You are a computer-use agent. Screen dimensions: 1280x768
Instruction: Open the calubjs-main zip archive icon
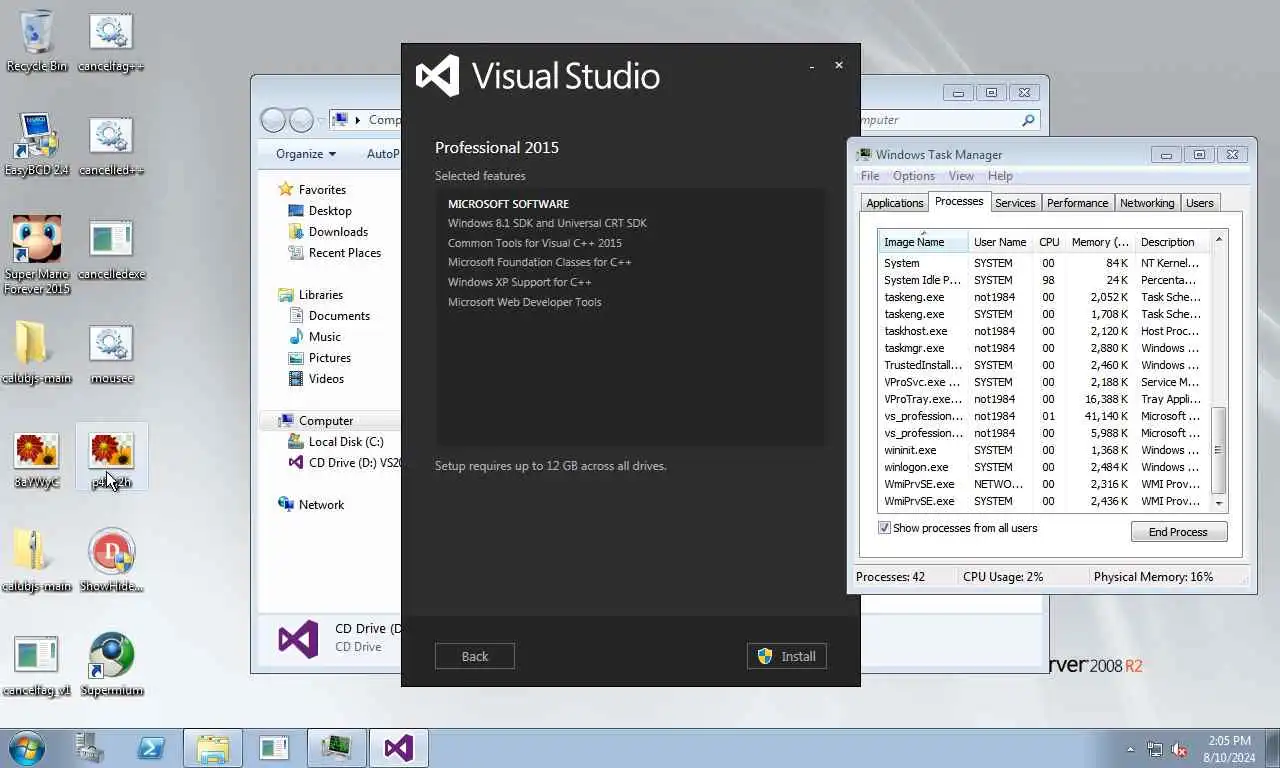coord(37,560)
